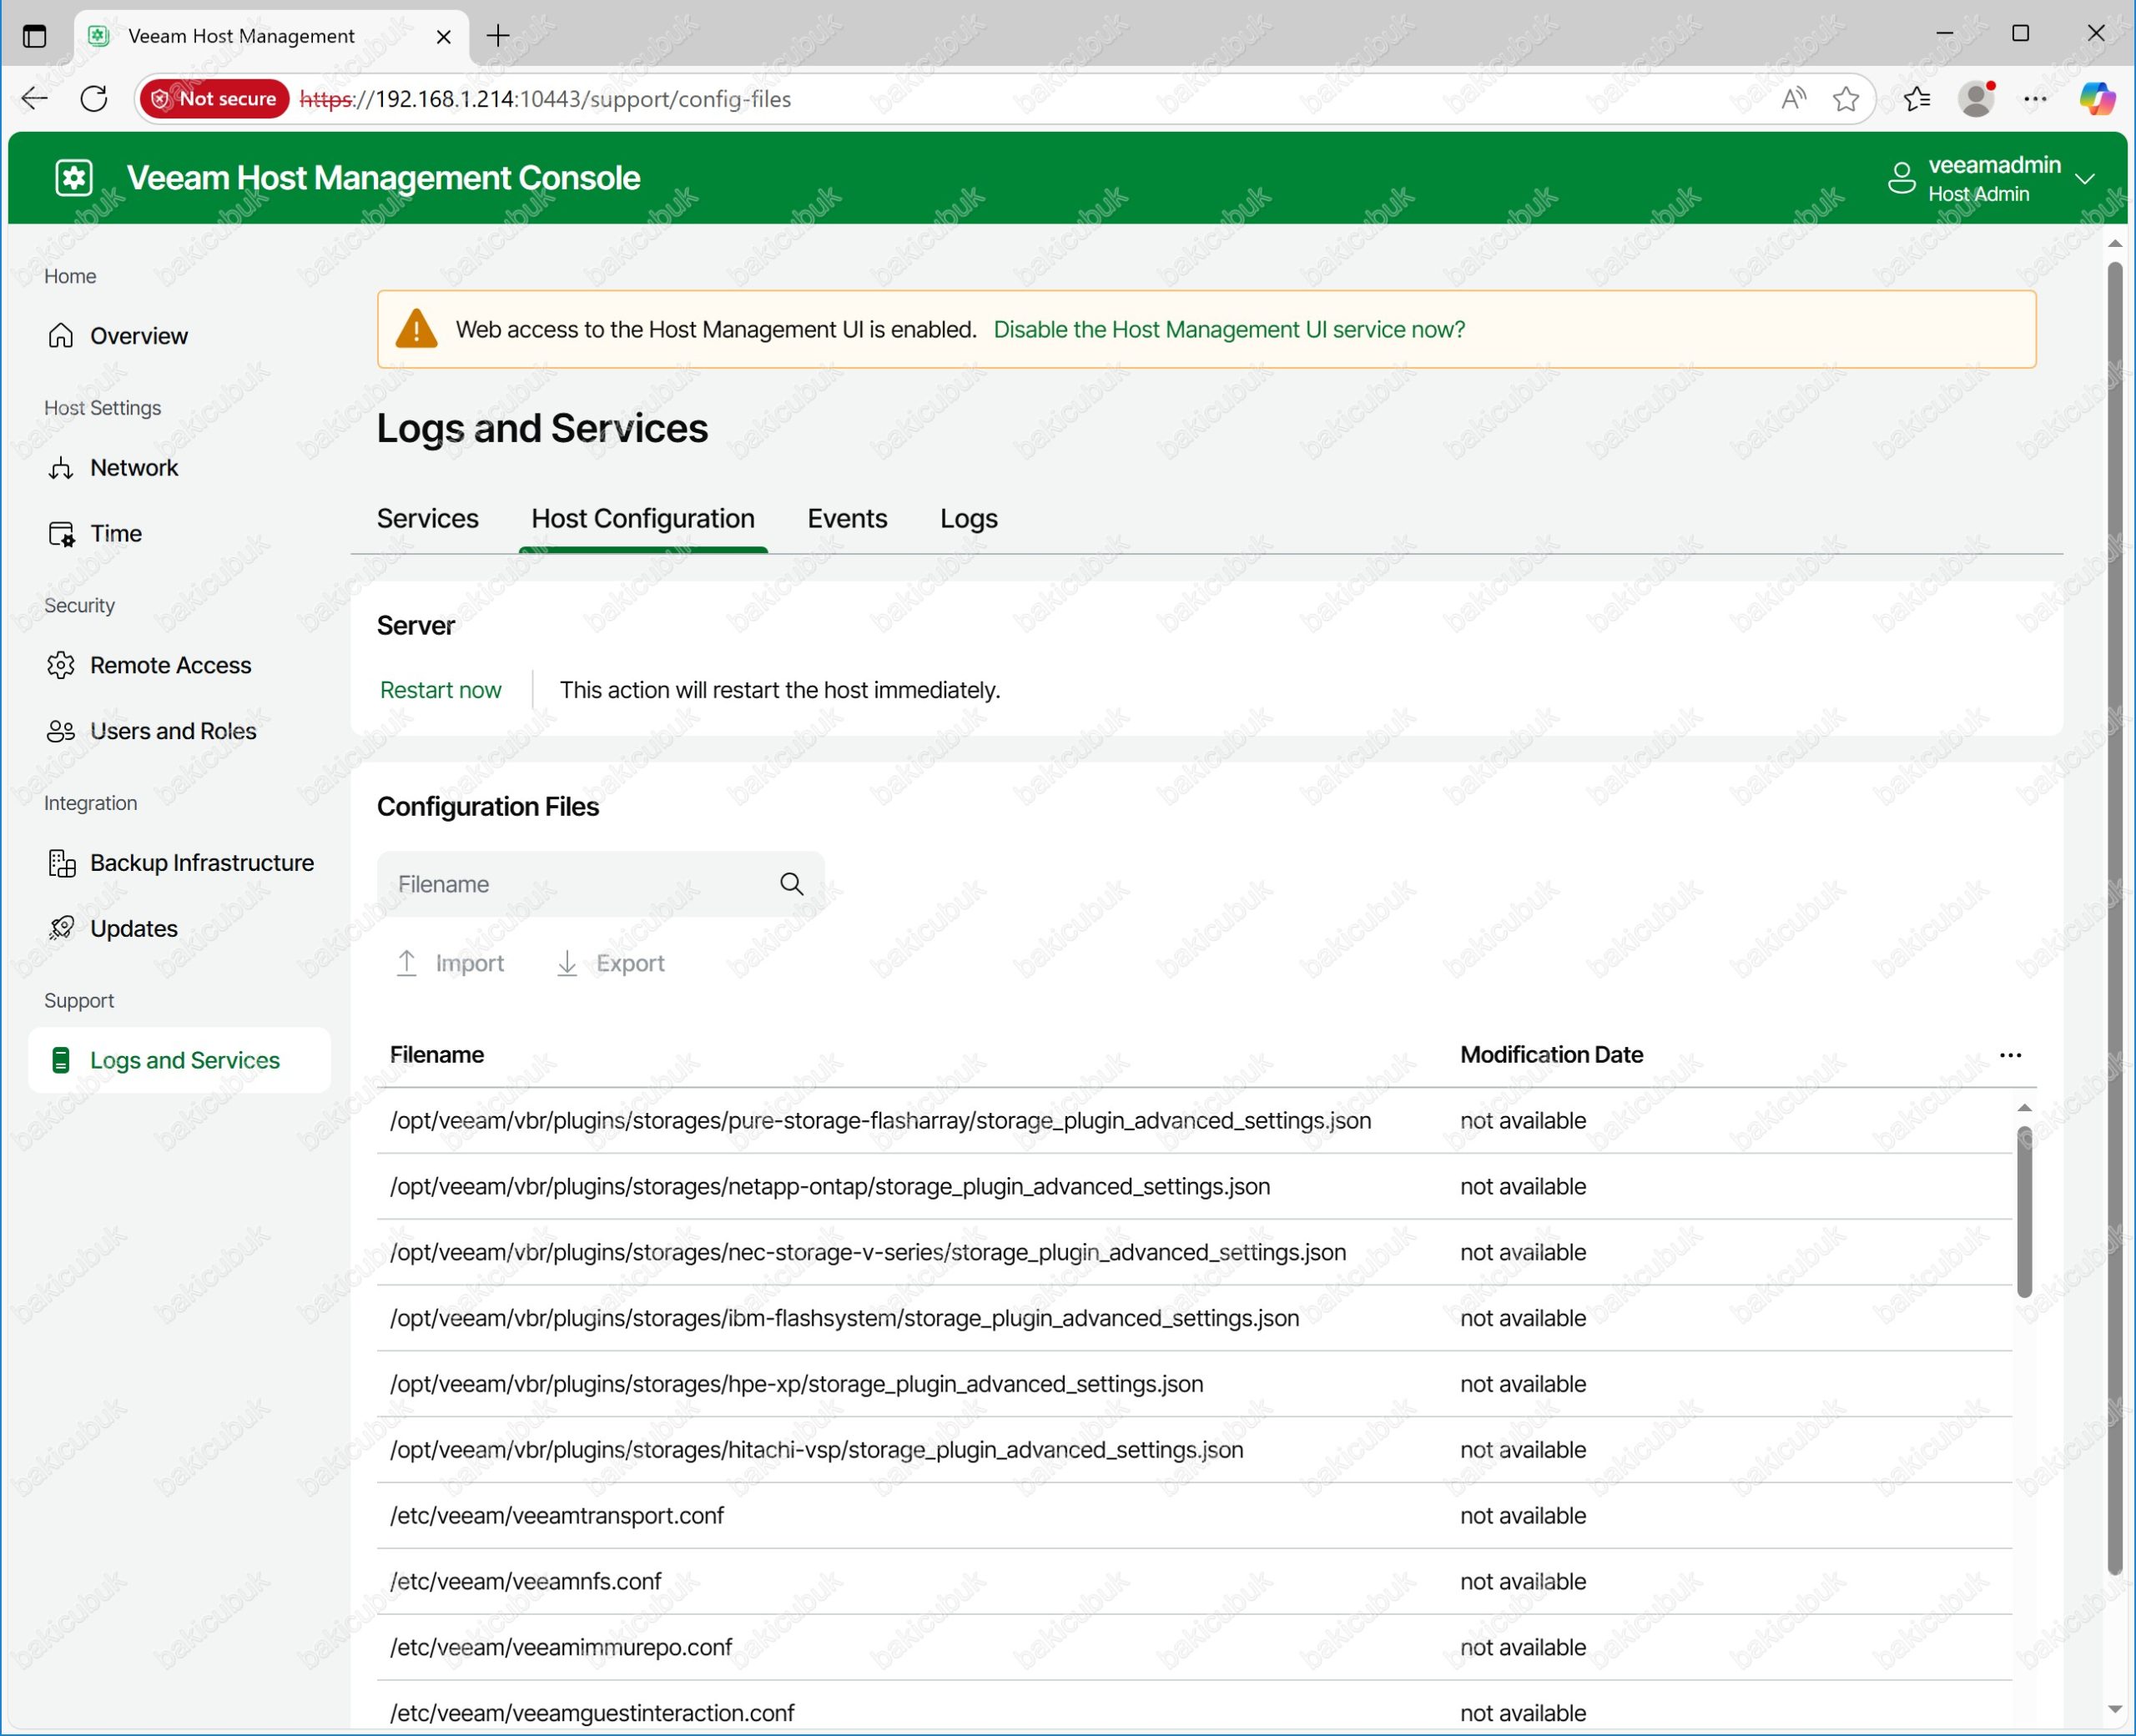Click the search magnifier icon
This screenshot has height=1736, width=2136.
[x=791, y=884]
